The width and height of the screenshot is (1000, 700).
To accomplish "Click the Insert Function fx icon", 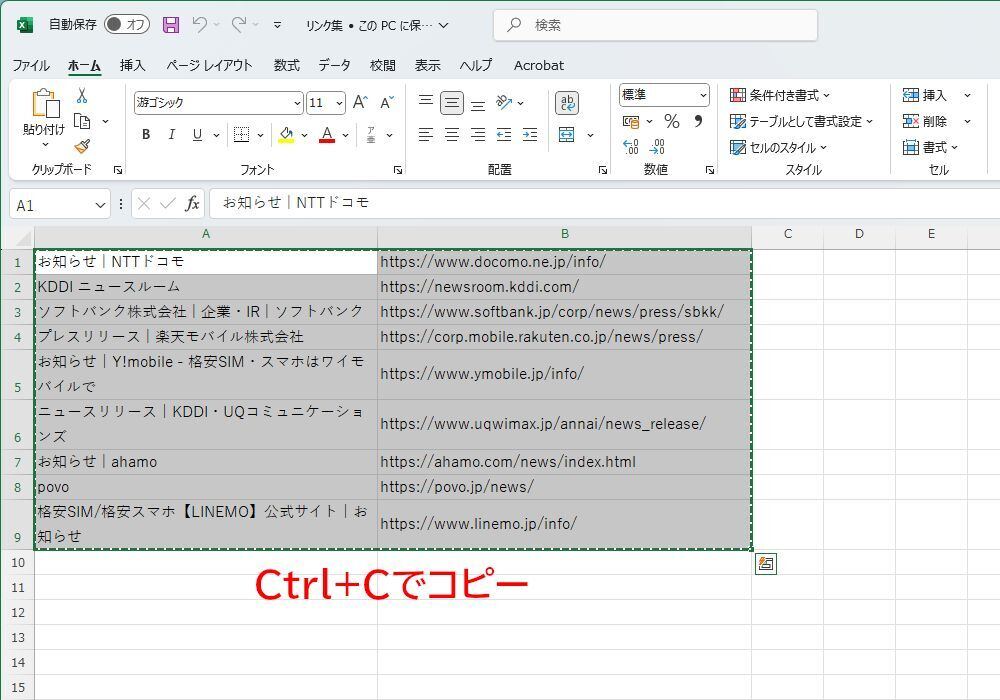I will pyautogui.click(x=192, y=204).
